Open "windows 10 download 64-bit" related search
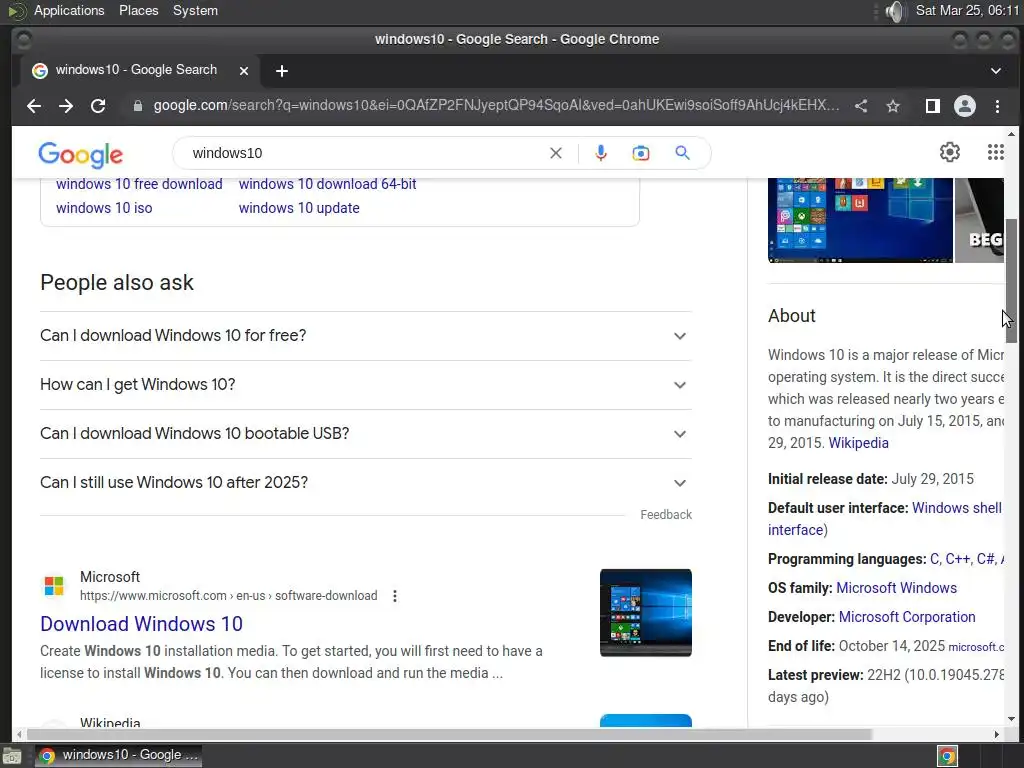 click(x=327, y=184)
